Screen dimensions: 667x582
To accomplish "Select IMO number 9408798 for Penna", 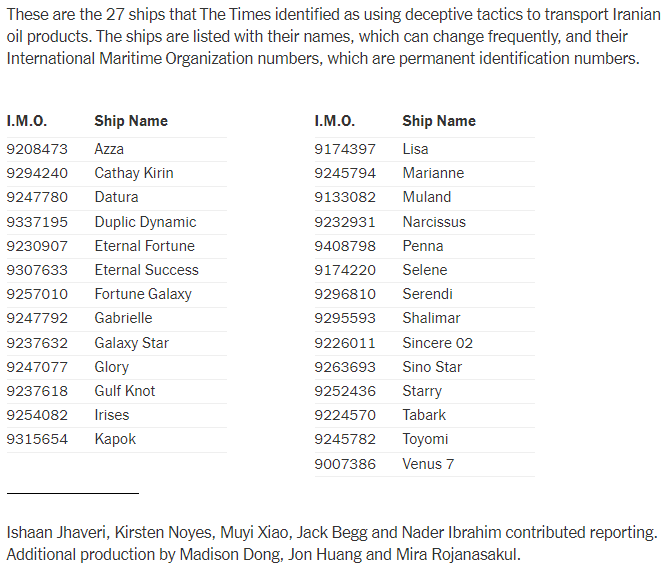I will point(345,246).
